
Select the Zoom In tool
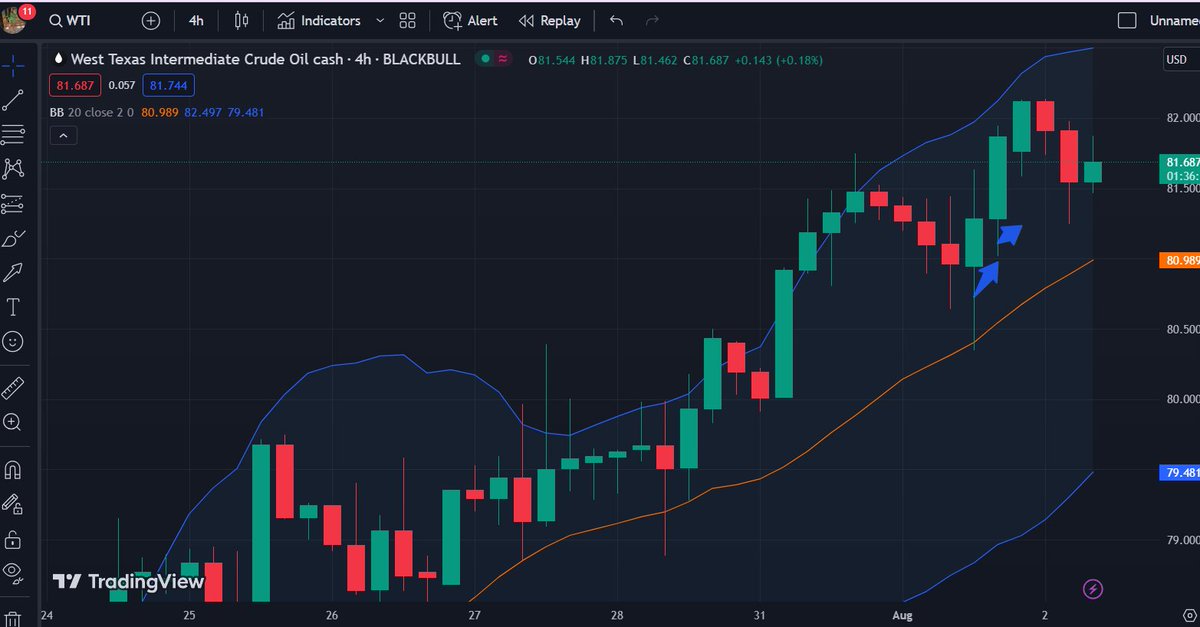point(14,421)
